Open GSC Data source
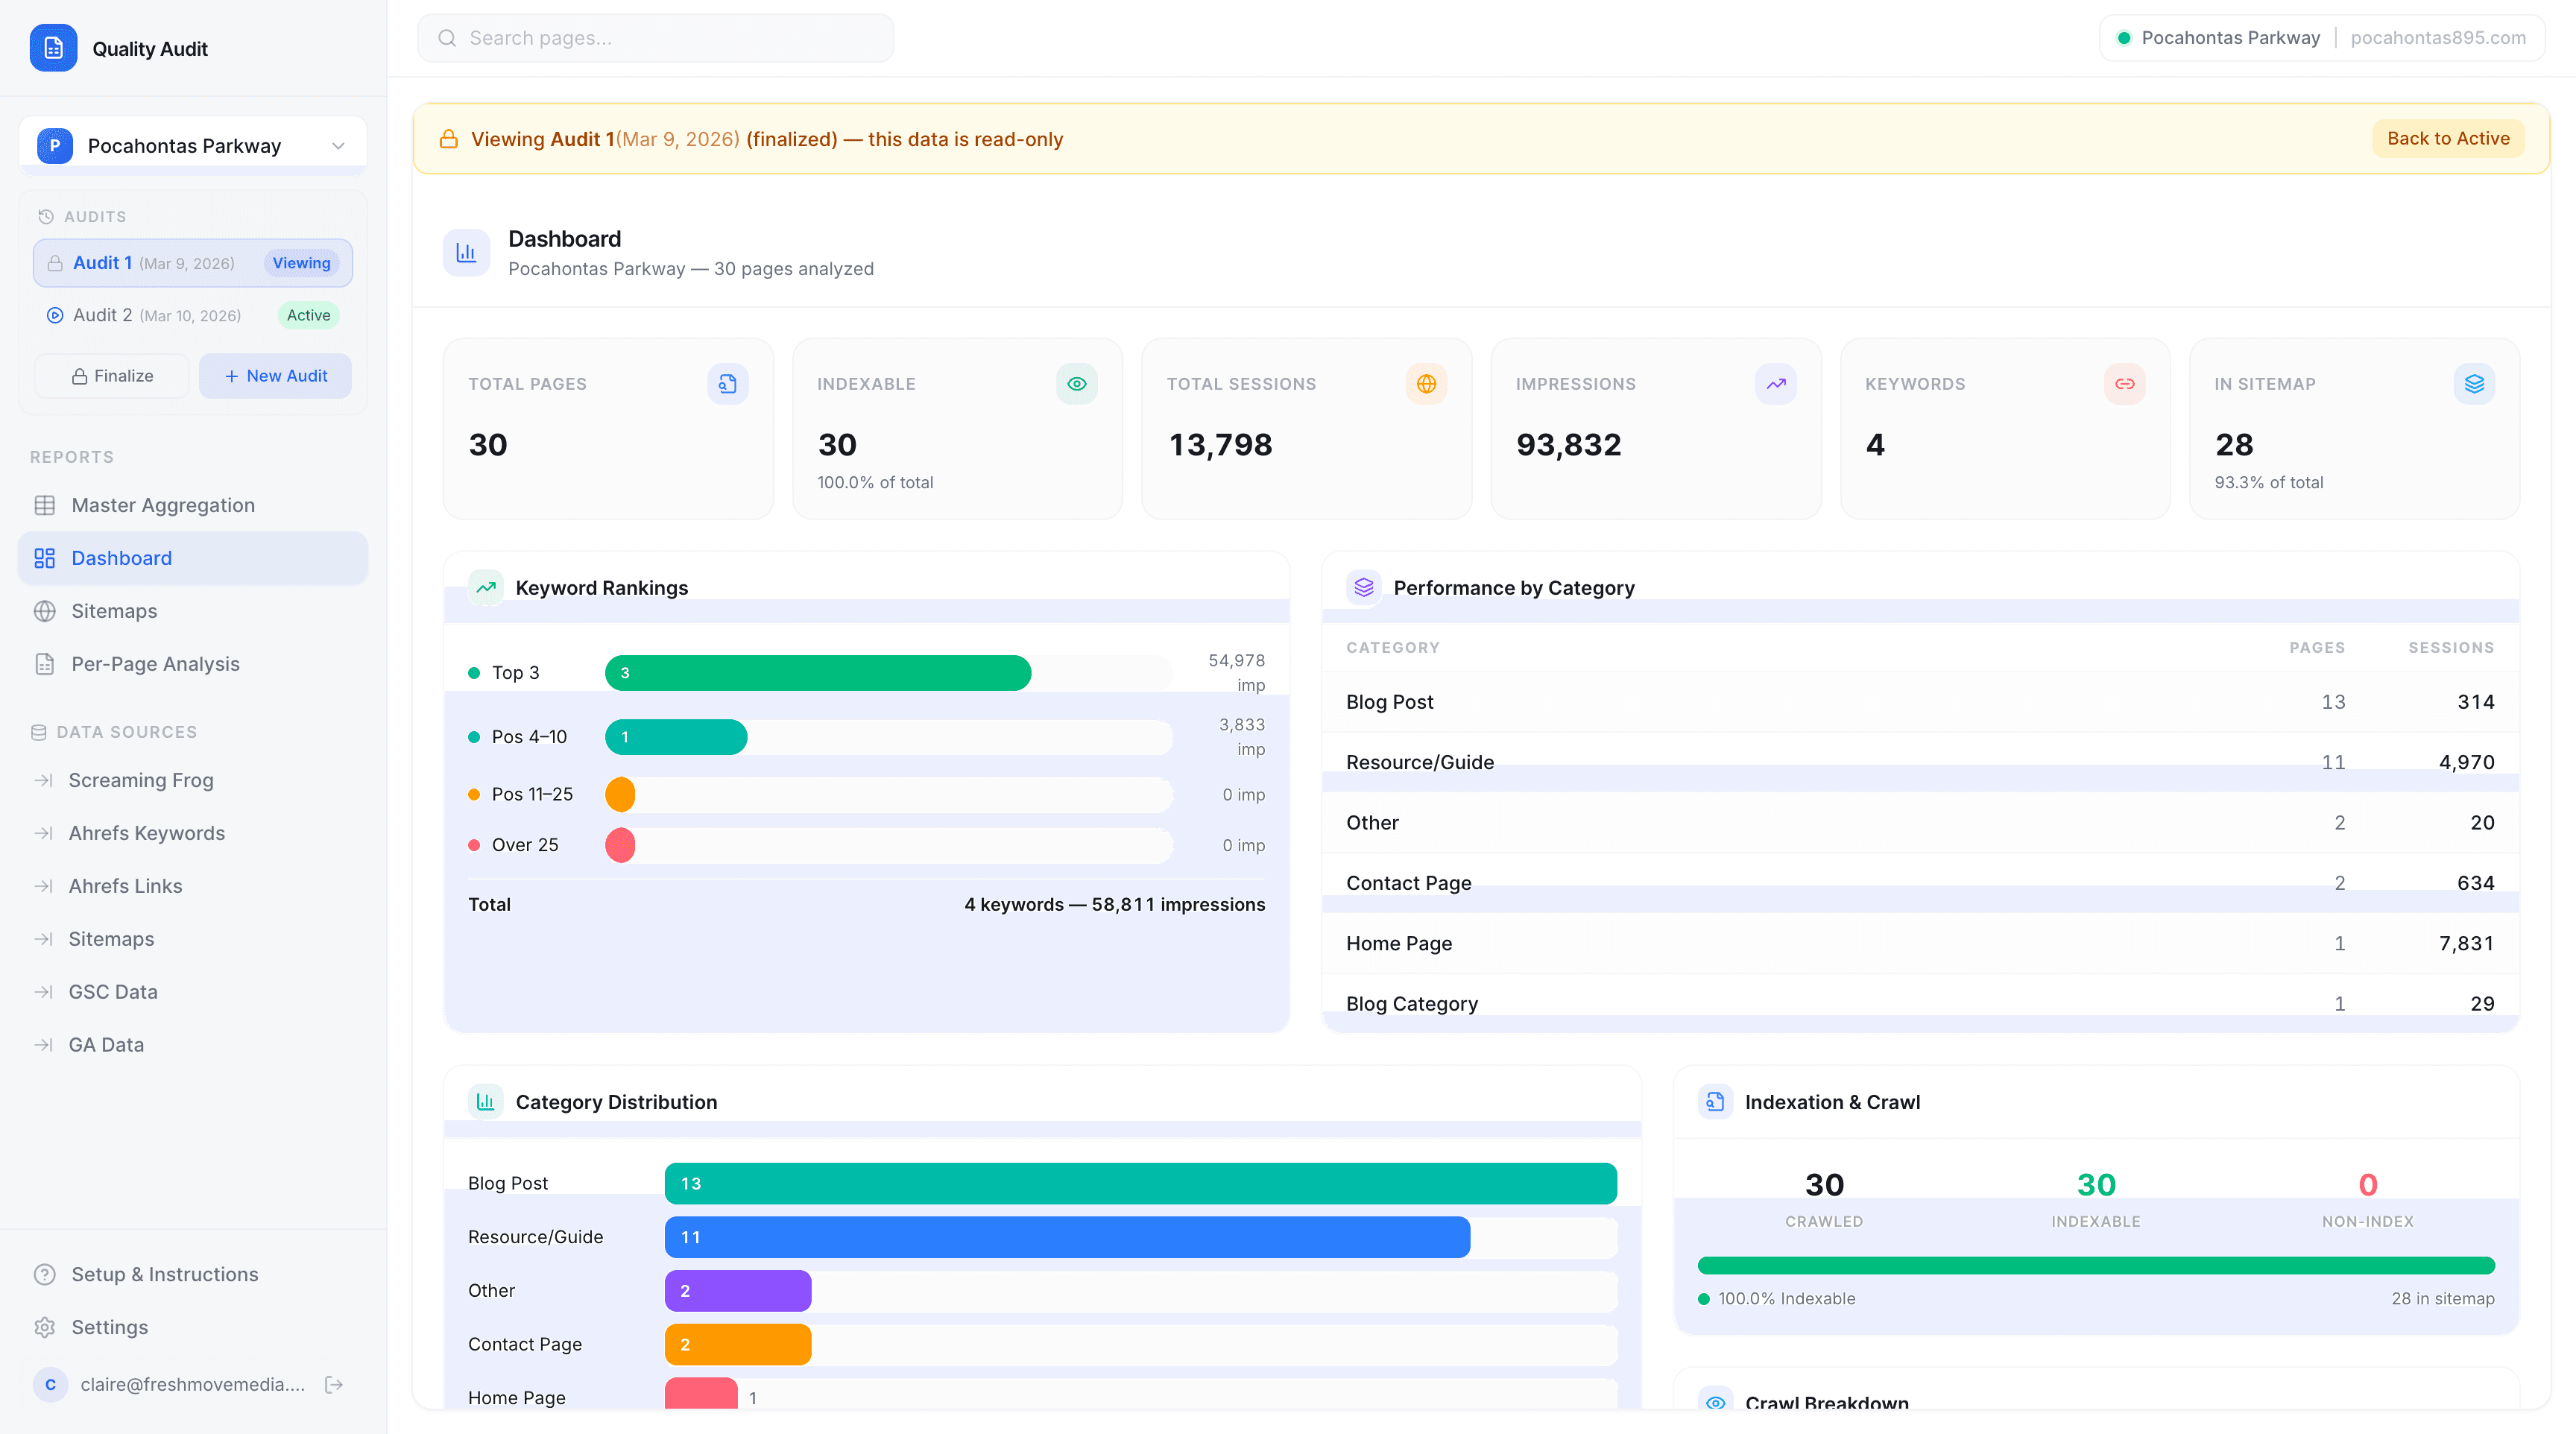Viewport: 2576px width, 1434px height. click(x=193, y=992)
